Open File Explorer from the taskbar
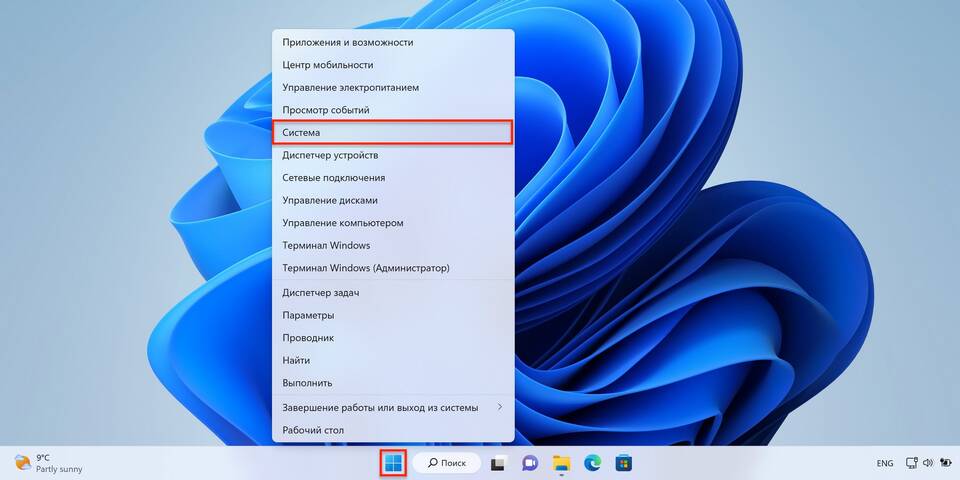 (562, 463)
